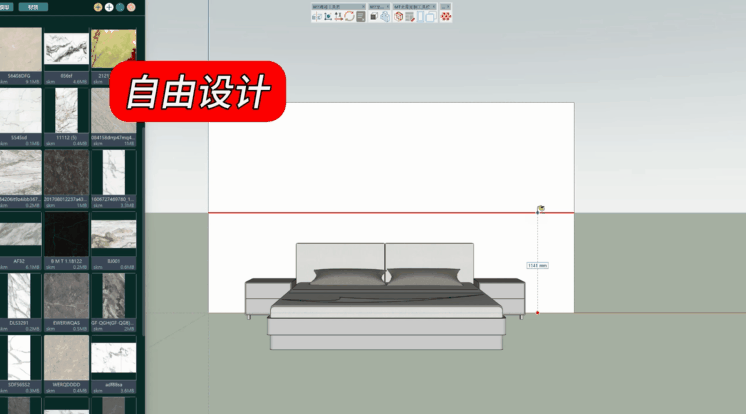The width and height of the screenshot is (746, 414).
Task: Select the circular arrows rotate icon
Action: 349,16
